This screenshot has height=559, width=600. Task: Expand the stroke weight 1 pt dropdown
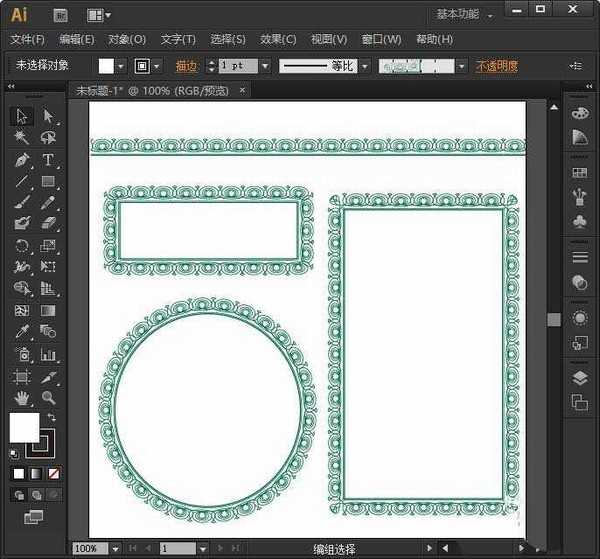click(x=264, y=66)
